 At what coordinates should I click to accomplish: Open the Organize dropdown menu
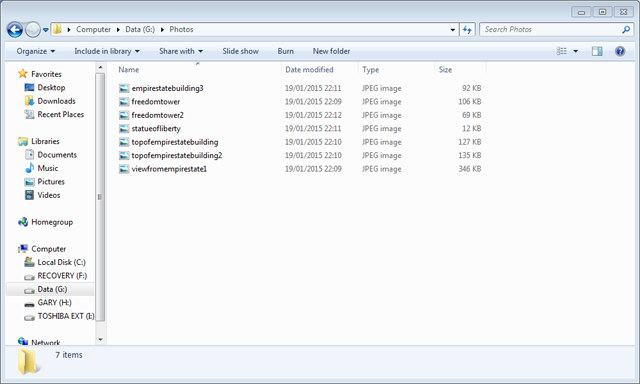[36, 51]
